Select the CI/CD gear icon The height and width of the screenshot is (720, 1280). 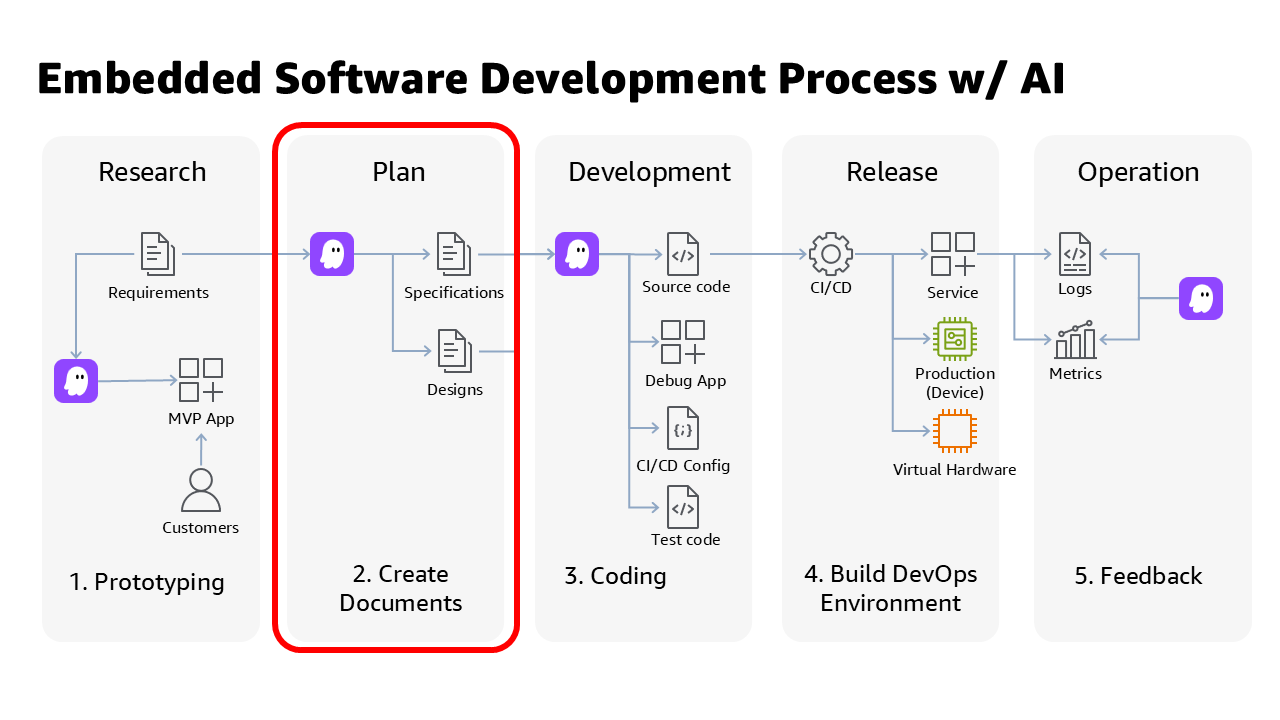pyautogui.click(x=830, y=254)
